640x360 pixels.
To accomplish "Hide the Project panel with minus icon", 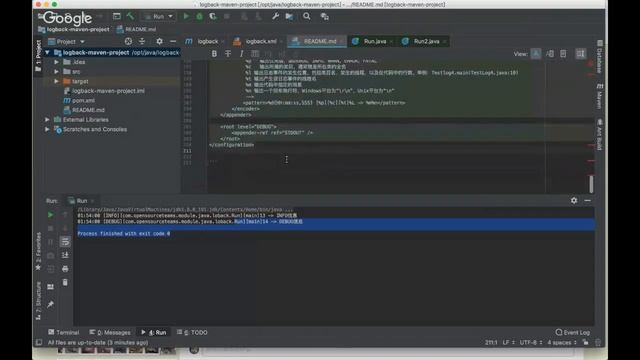I will coord(173,42).
